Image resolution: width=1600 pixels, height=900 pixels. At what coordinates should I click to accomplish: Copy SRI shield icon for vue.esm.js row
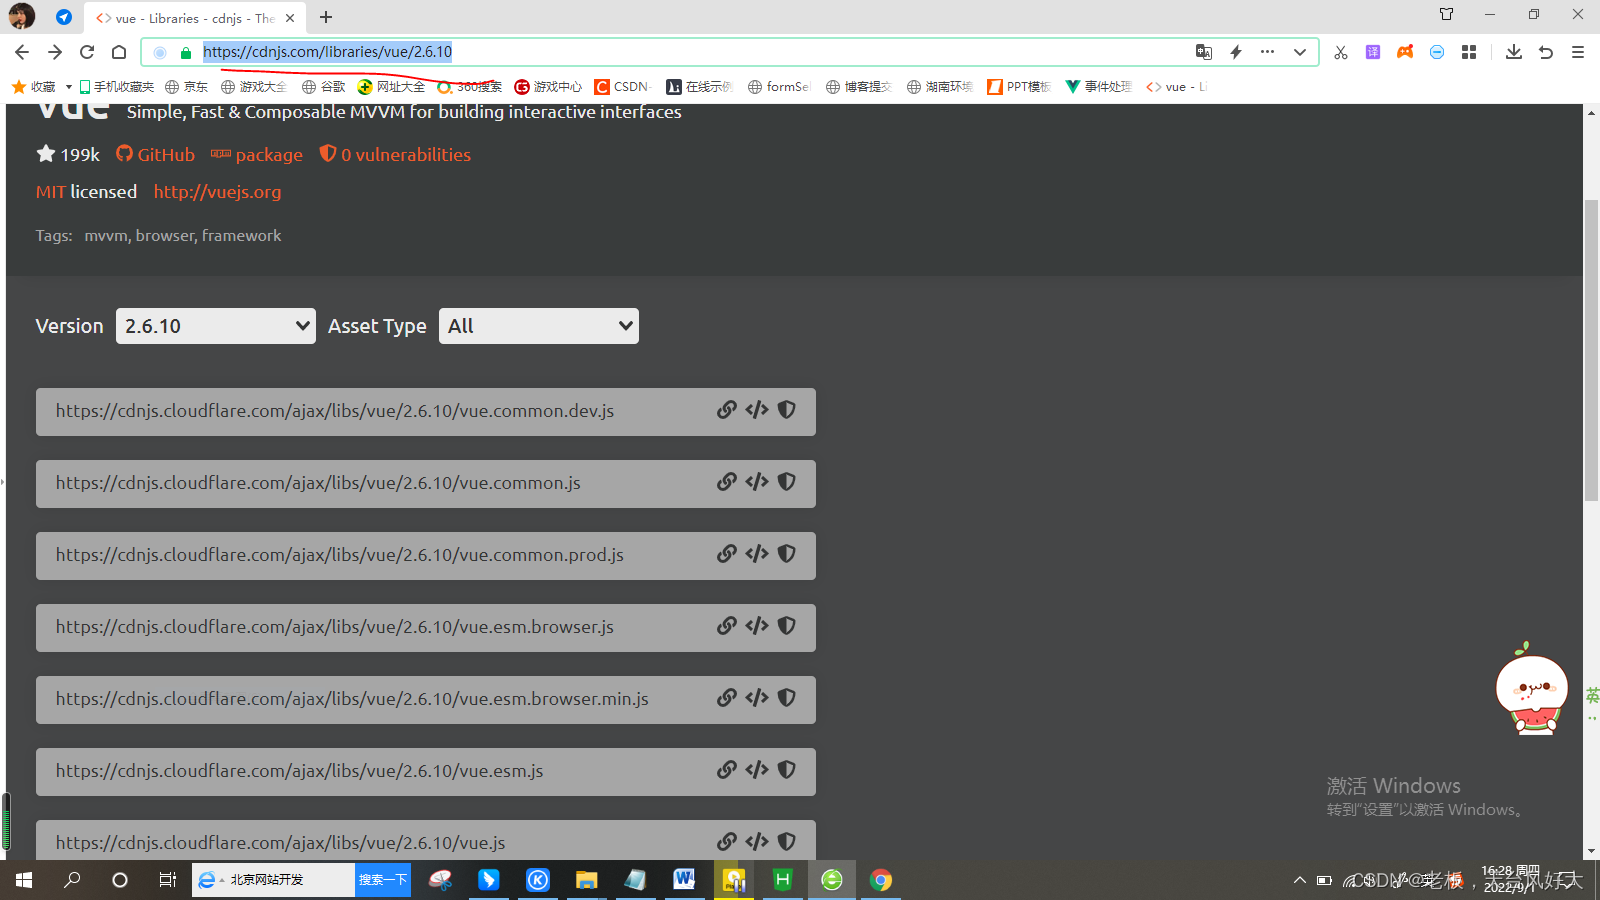787,770
